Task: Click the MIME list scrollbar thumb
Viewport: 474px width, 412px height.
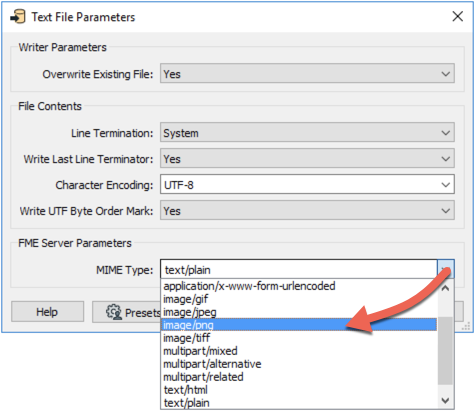Action: pyautogui.click(x=445, y=350)
